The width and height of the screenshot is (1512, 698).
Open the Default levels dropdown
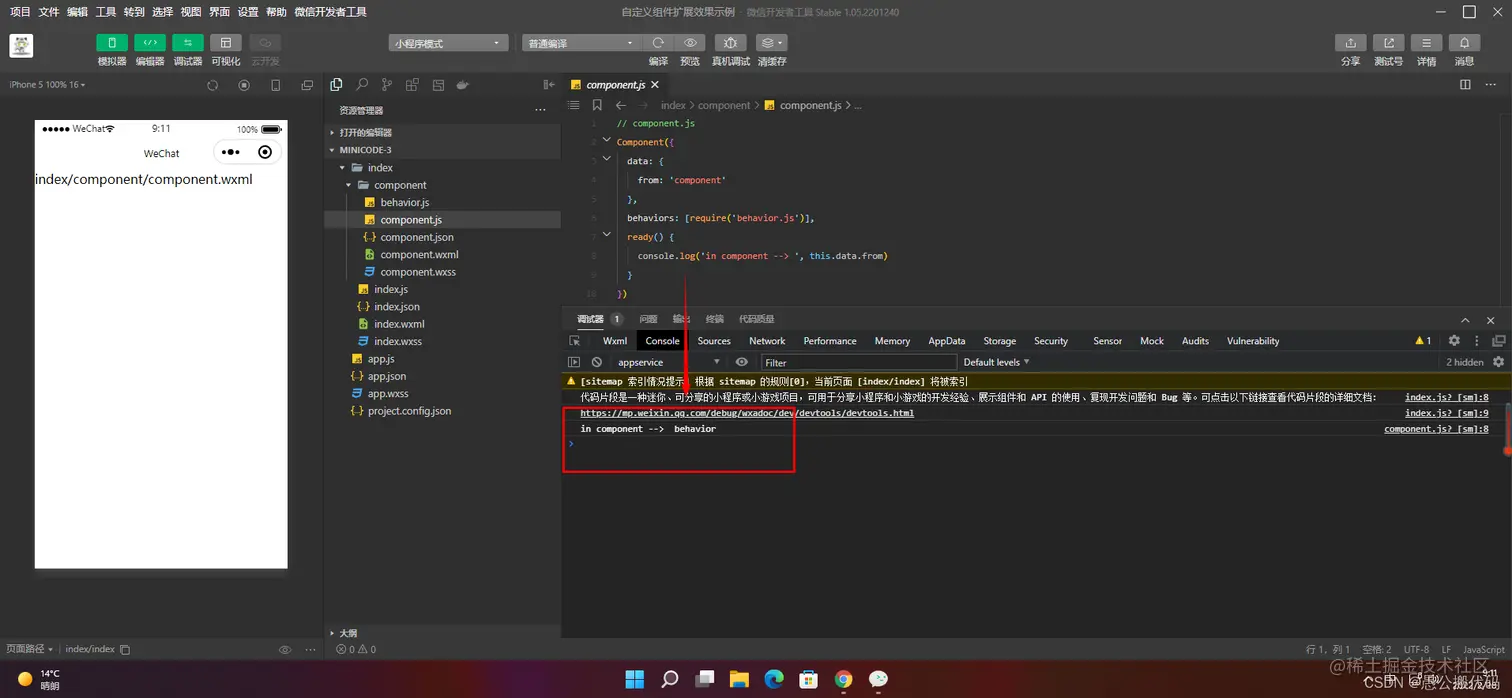coord(996,362)
